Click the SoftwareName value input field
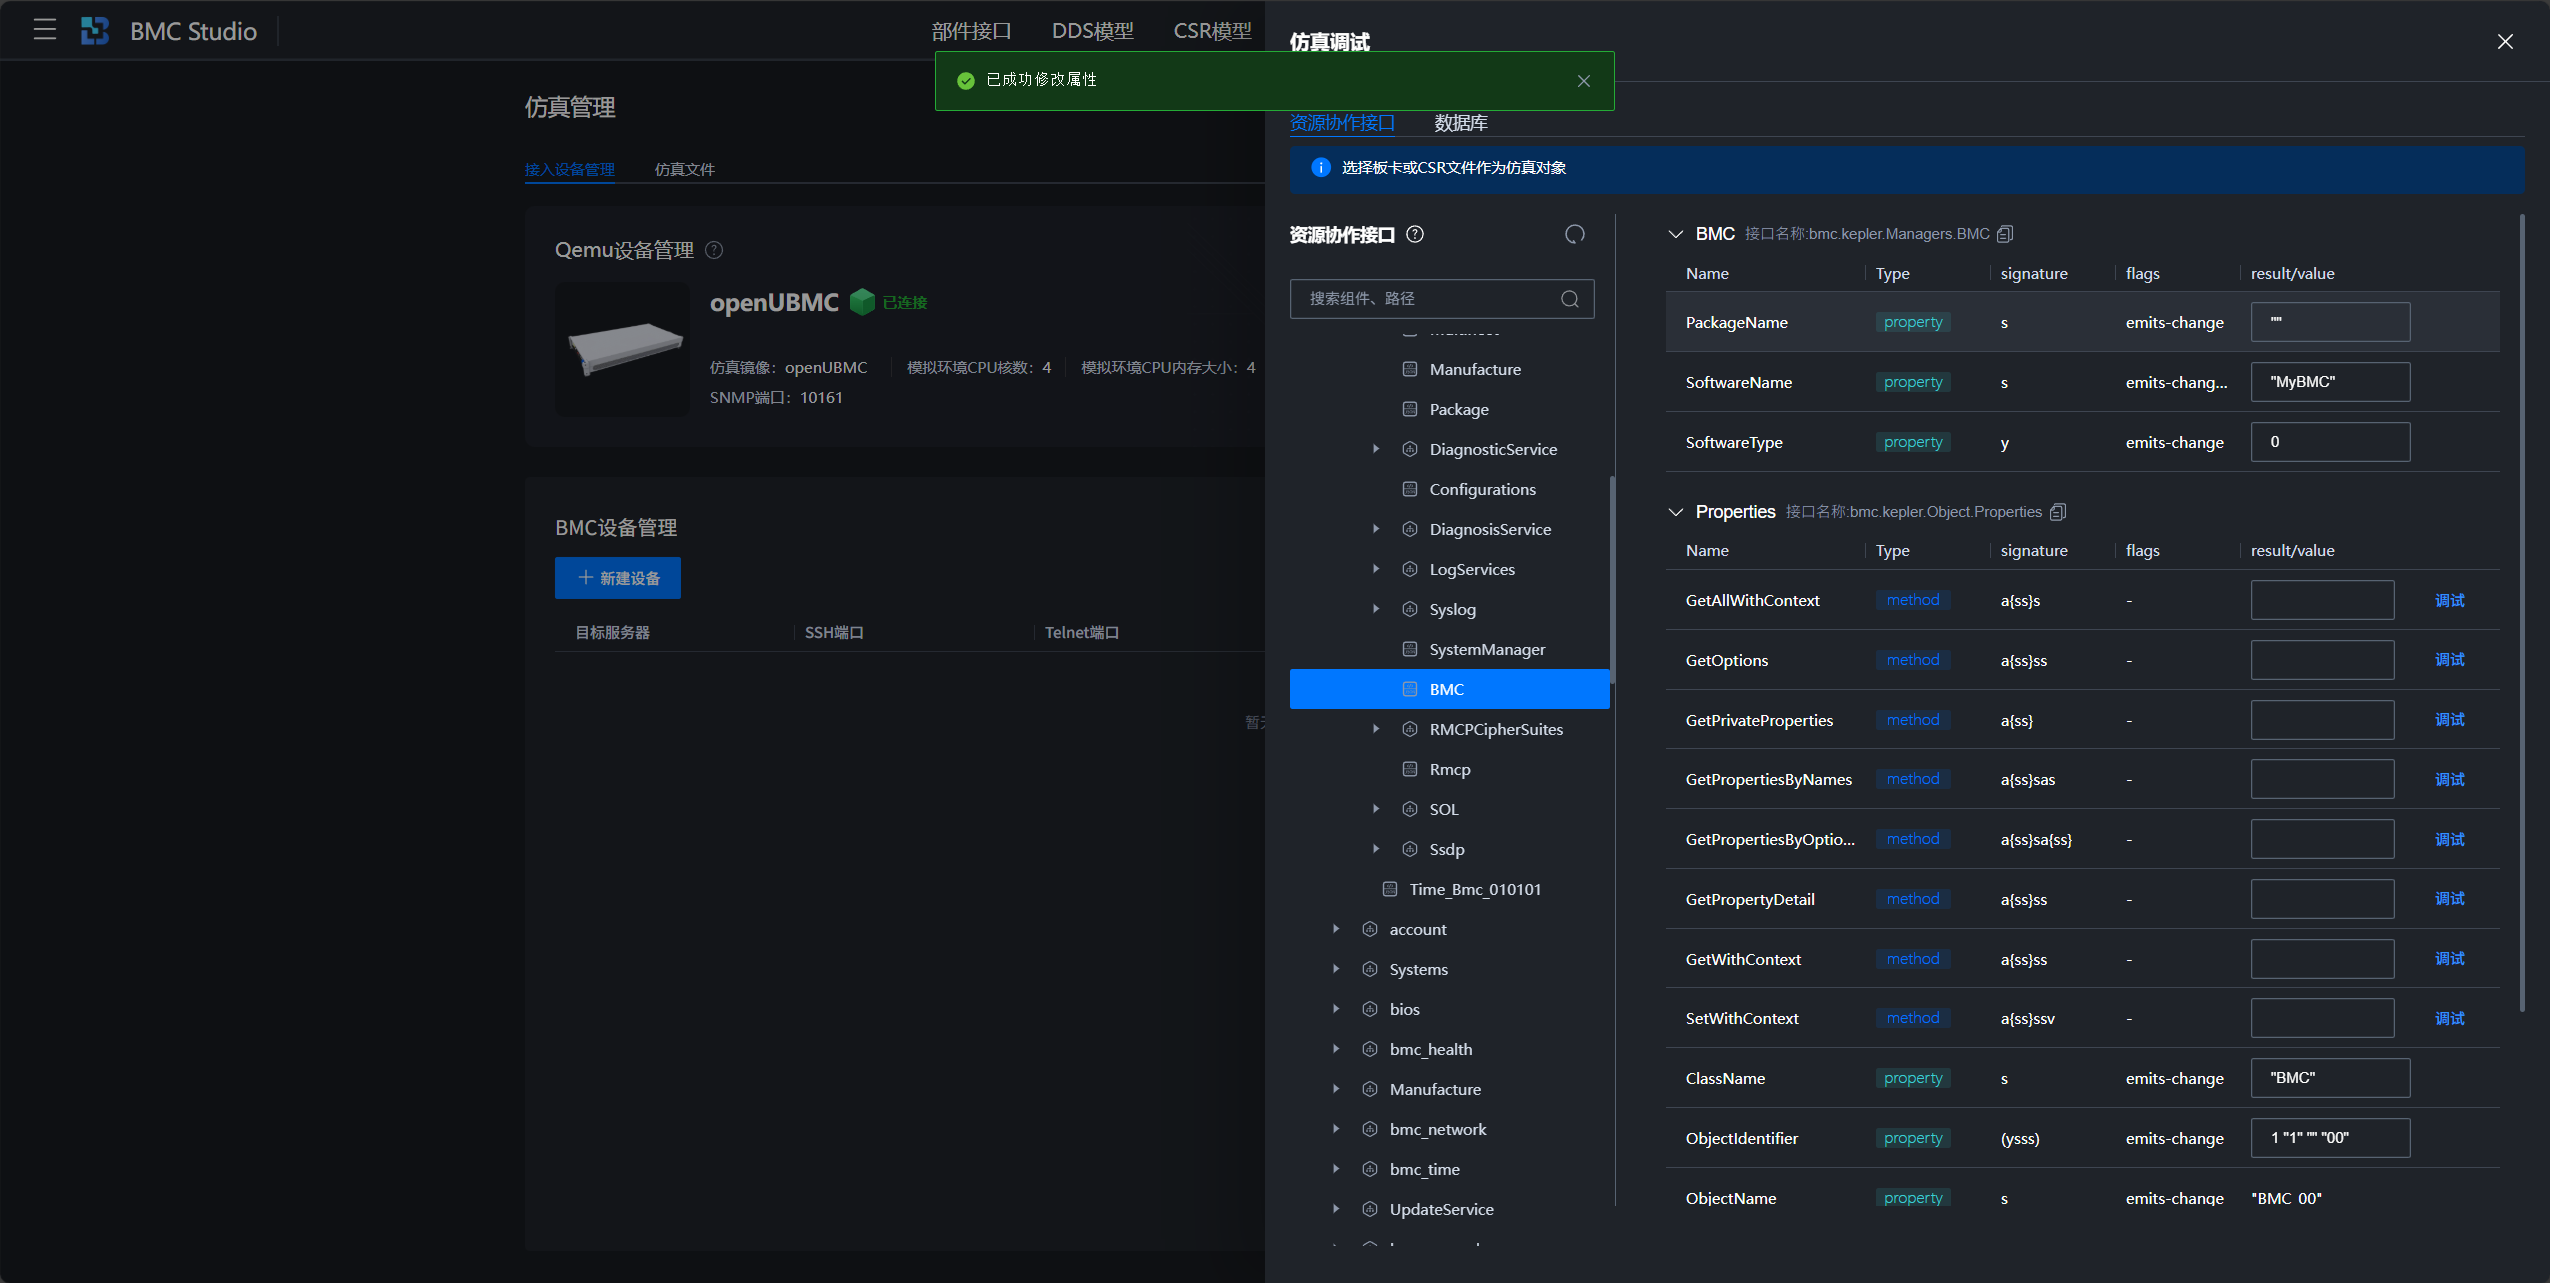The height and width of the screenshot is (1283, 2550). 2329,382
